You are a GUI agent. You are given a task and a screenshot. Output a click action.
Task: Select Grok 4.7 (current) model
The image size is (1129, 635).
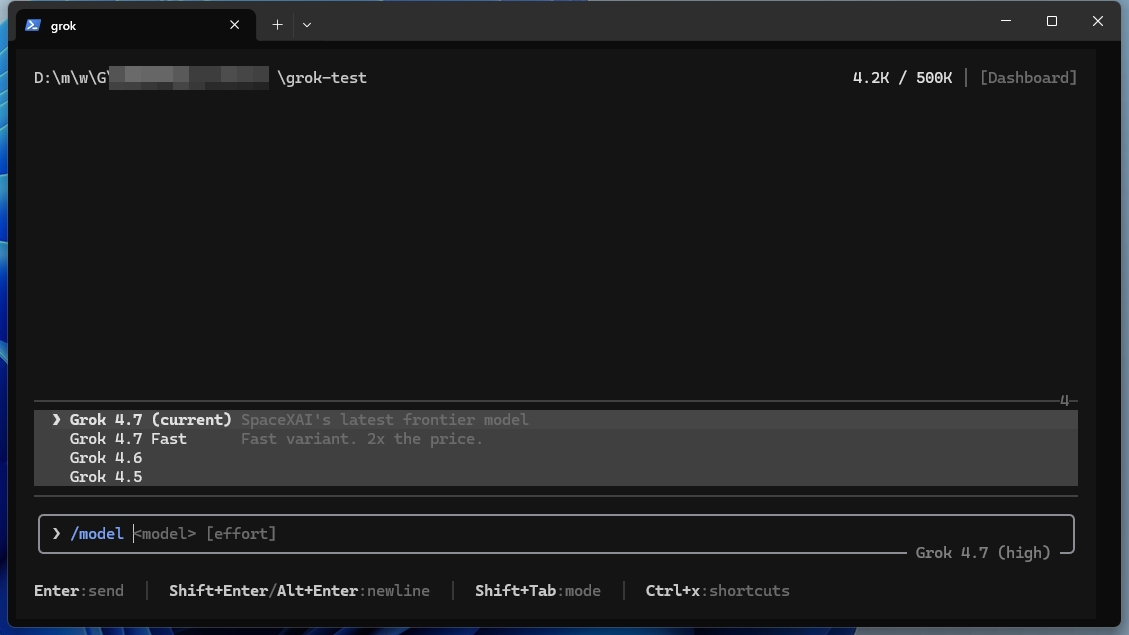[556, 420]
